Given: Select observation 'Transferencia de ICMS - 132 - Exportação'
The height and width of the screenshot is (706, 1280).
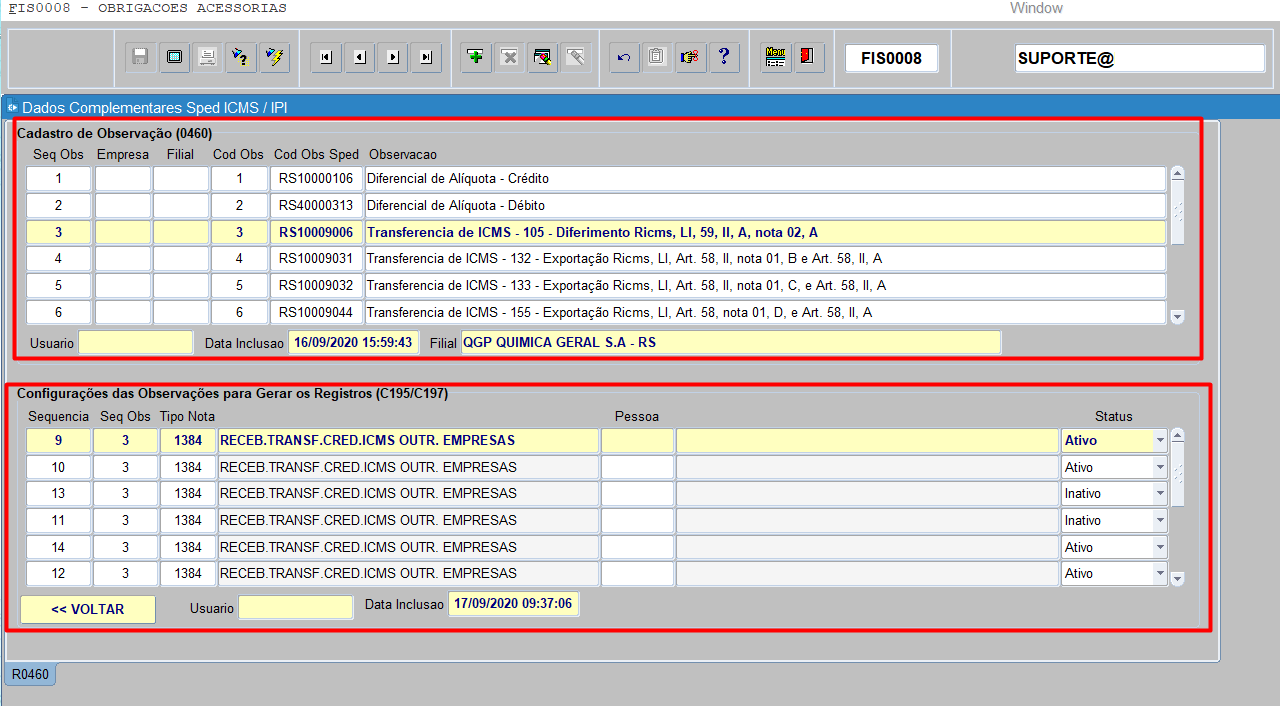Looking at the screenshot, I should click(766, 259).
